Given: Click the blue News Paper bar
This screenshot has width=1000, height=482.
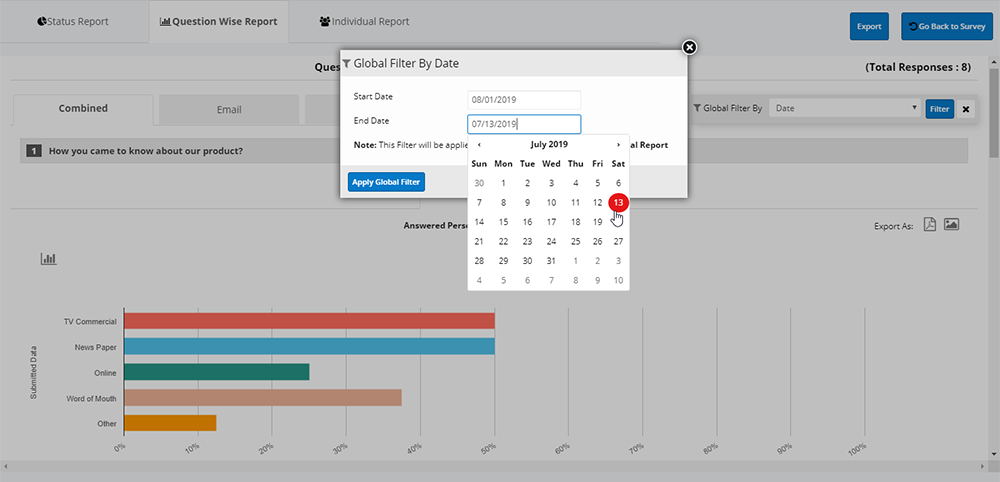Looking at the screenshot, I should pyautogui.click(x=309, y=346).
